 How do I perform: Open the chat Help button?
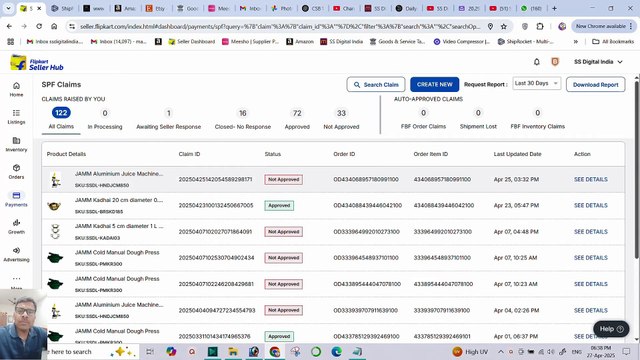click(611, 329)
